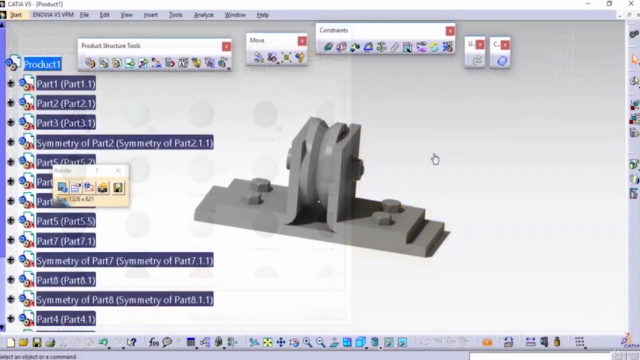This screenshot has height=360, width=640.
Task: Click the Contact Constraint icon
Action: coord(341,47)
